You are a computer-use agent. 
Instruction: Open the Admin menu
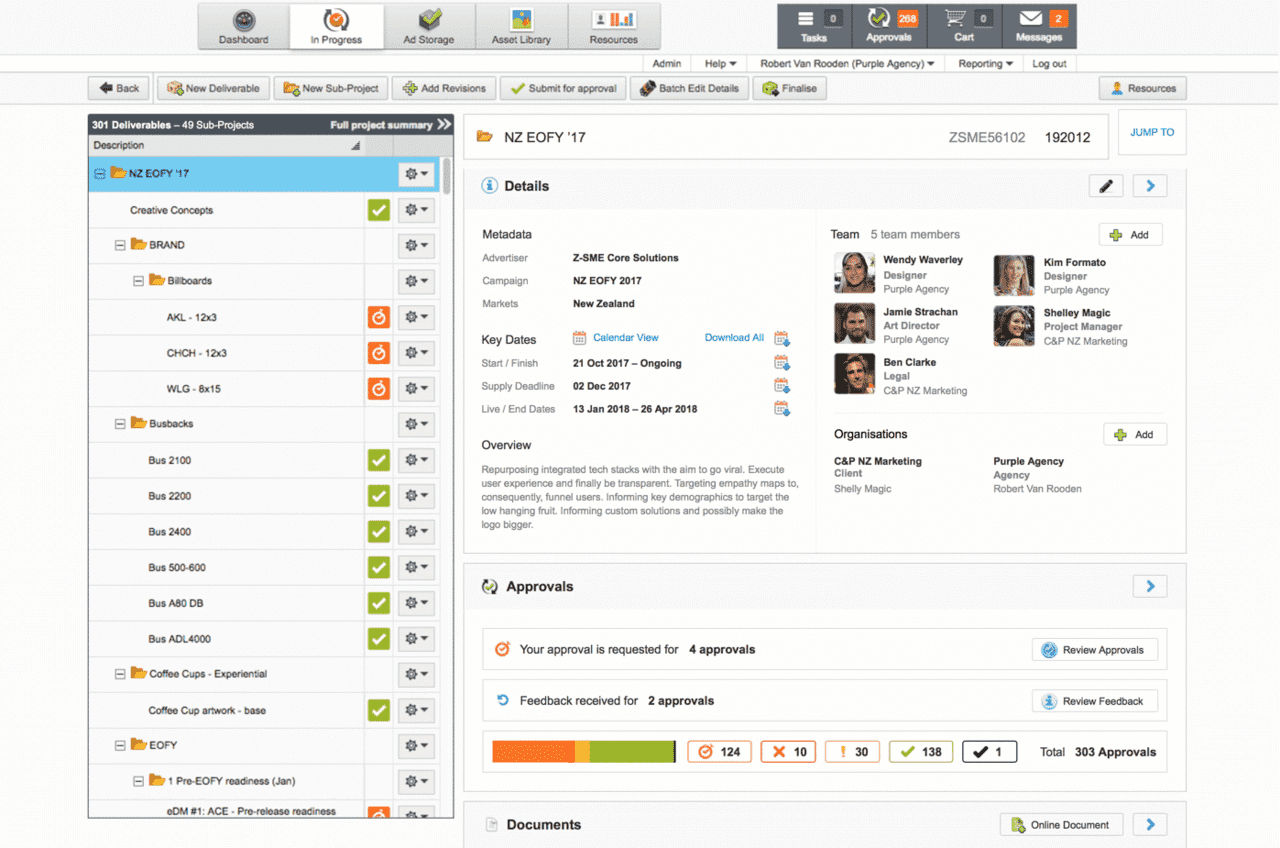667,63
